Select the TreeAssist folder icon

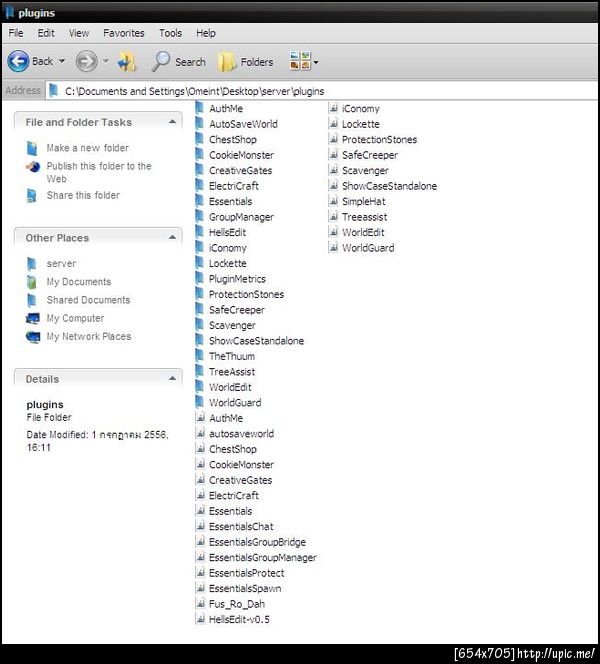[x=199, y=371]
